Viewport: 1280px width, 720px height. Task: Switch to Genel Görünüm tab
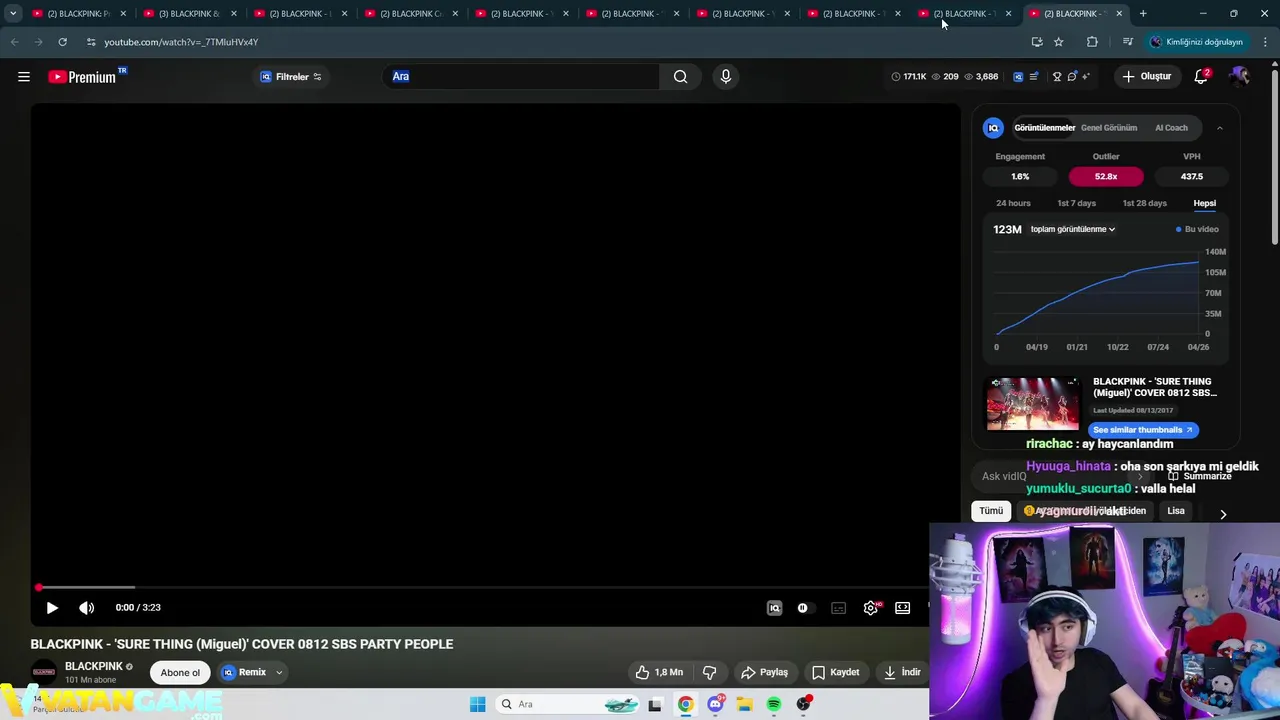coord(1109,128)
